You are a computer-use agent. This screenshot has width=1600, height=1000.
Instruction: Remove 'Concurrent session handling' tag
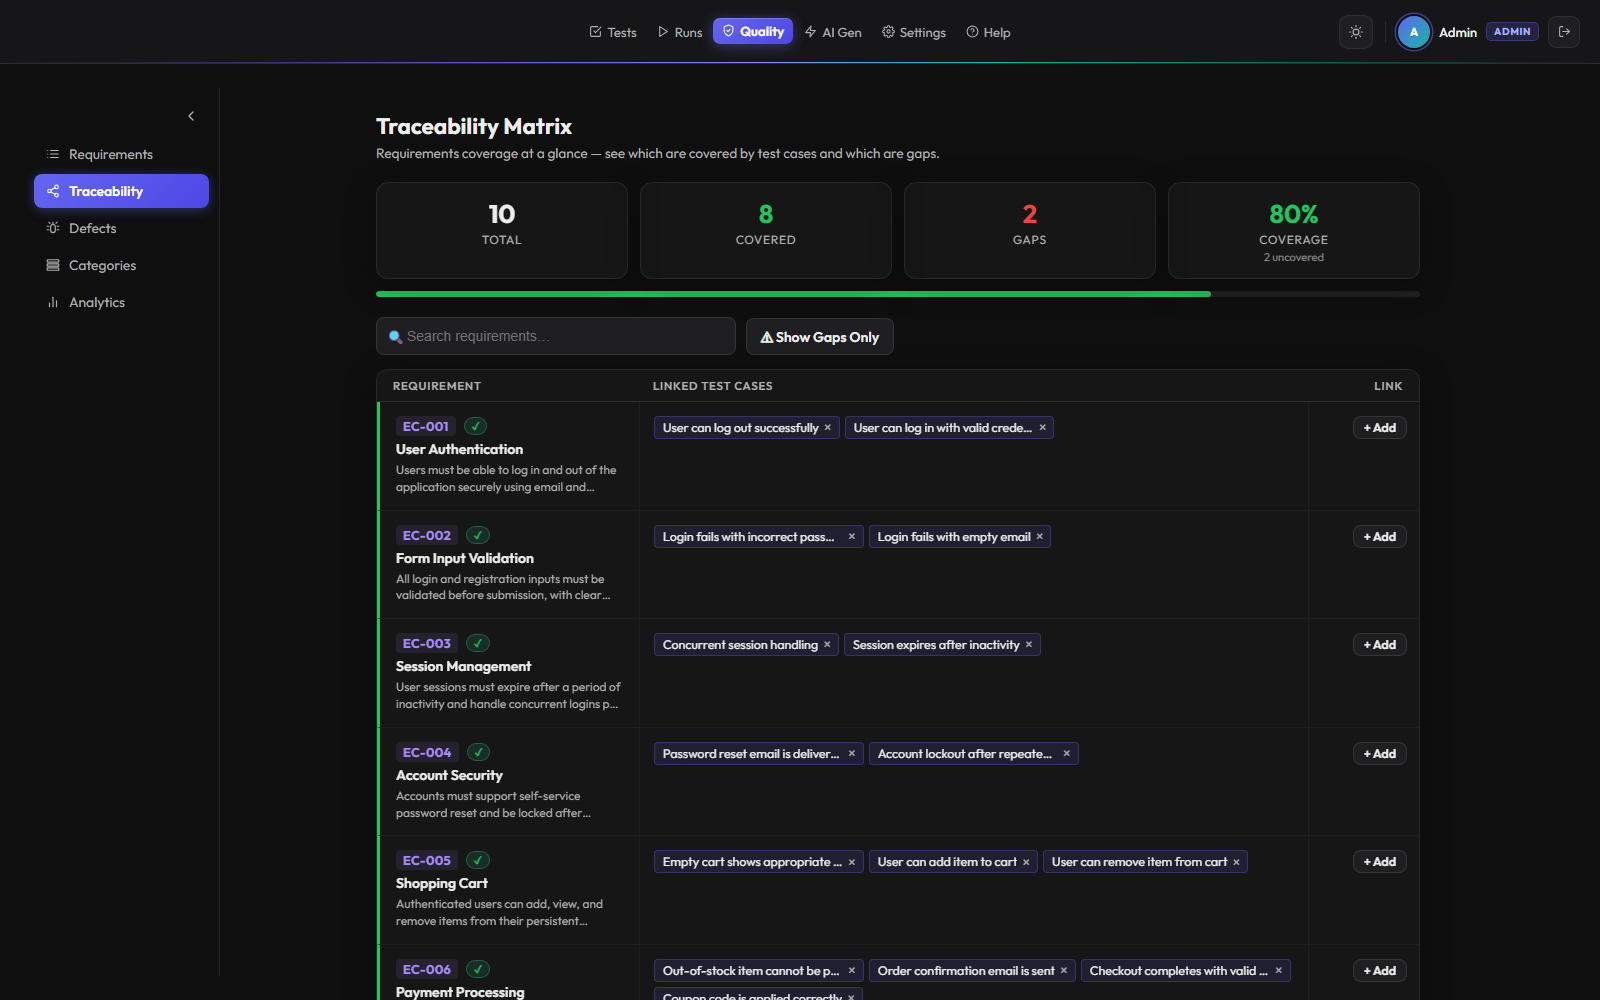pos(827,645)
